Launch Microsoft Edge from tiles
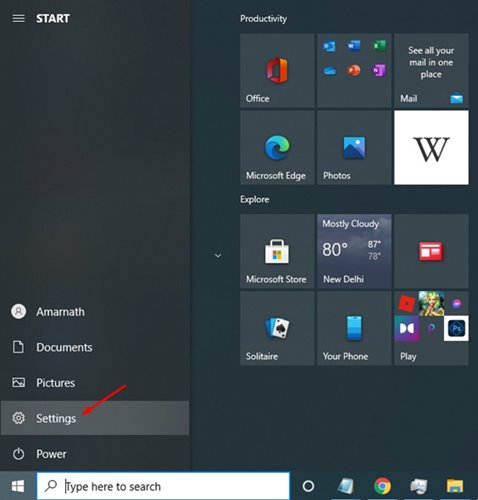 tap(277, 148)
